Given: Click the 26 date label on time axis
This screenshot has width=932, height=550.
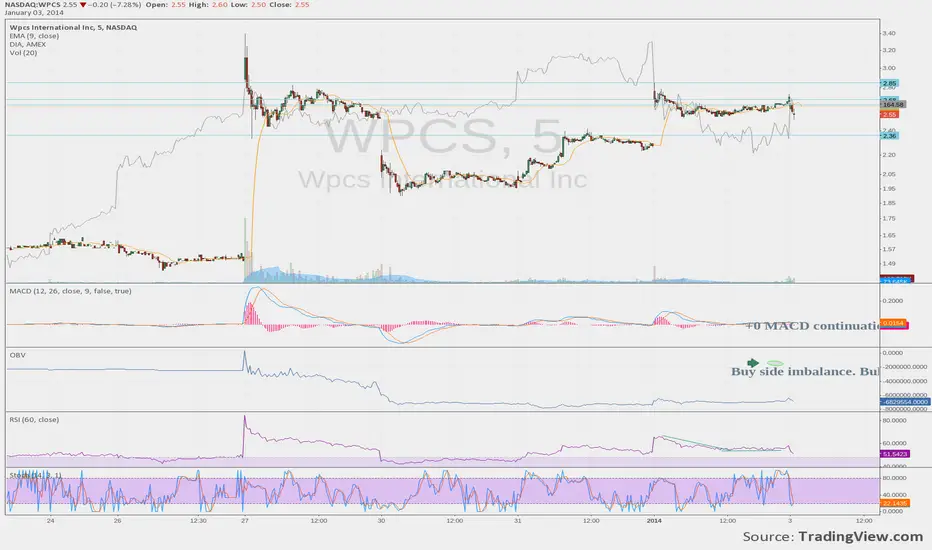Looking at the screenshot, I should click(x=117, y=520).
